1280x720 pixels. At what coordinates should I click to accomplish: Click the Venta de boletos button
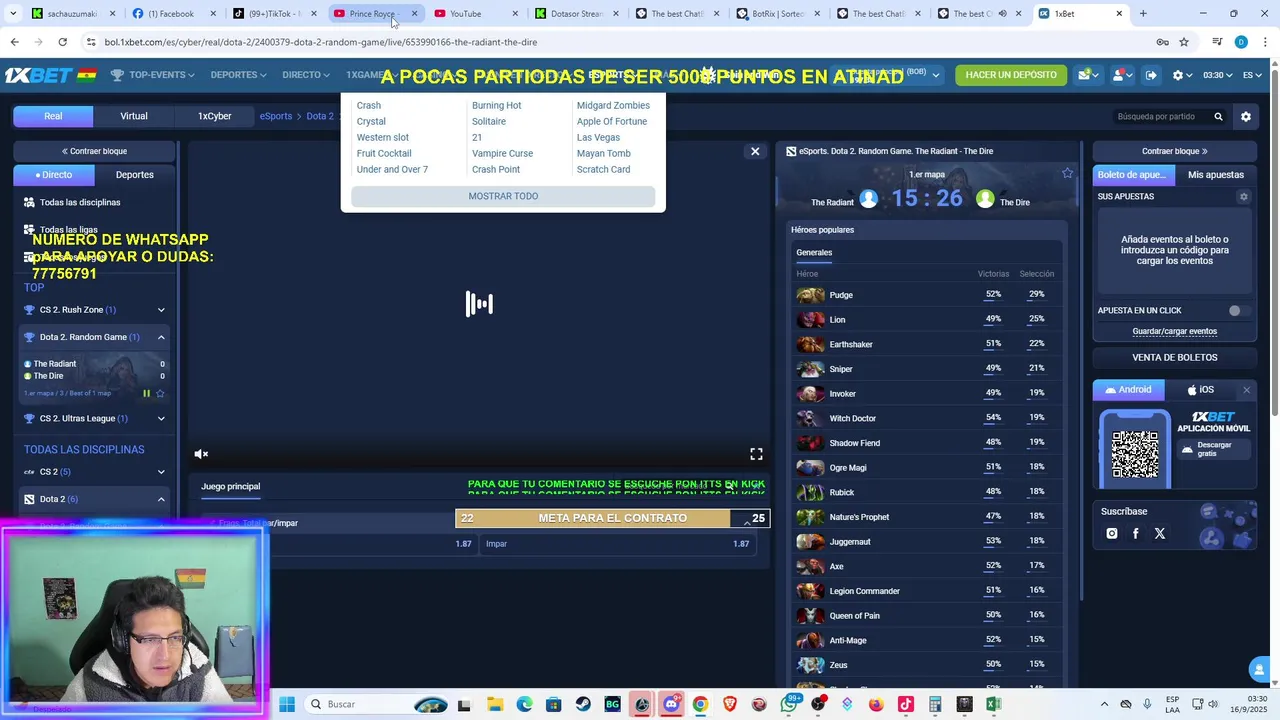tap(1175, 357)
